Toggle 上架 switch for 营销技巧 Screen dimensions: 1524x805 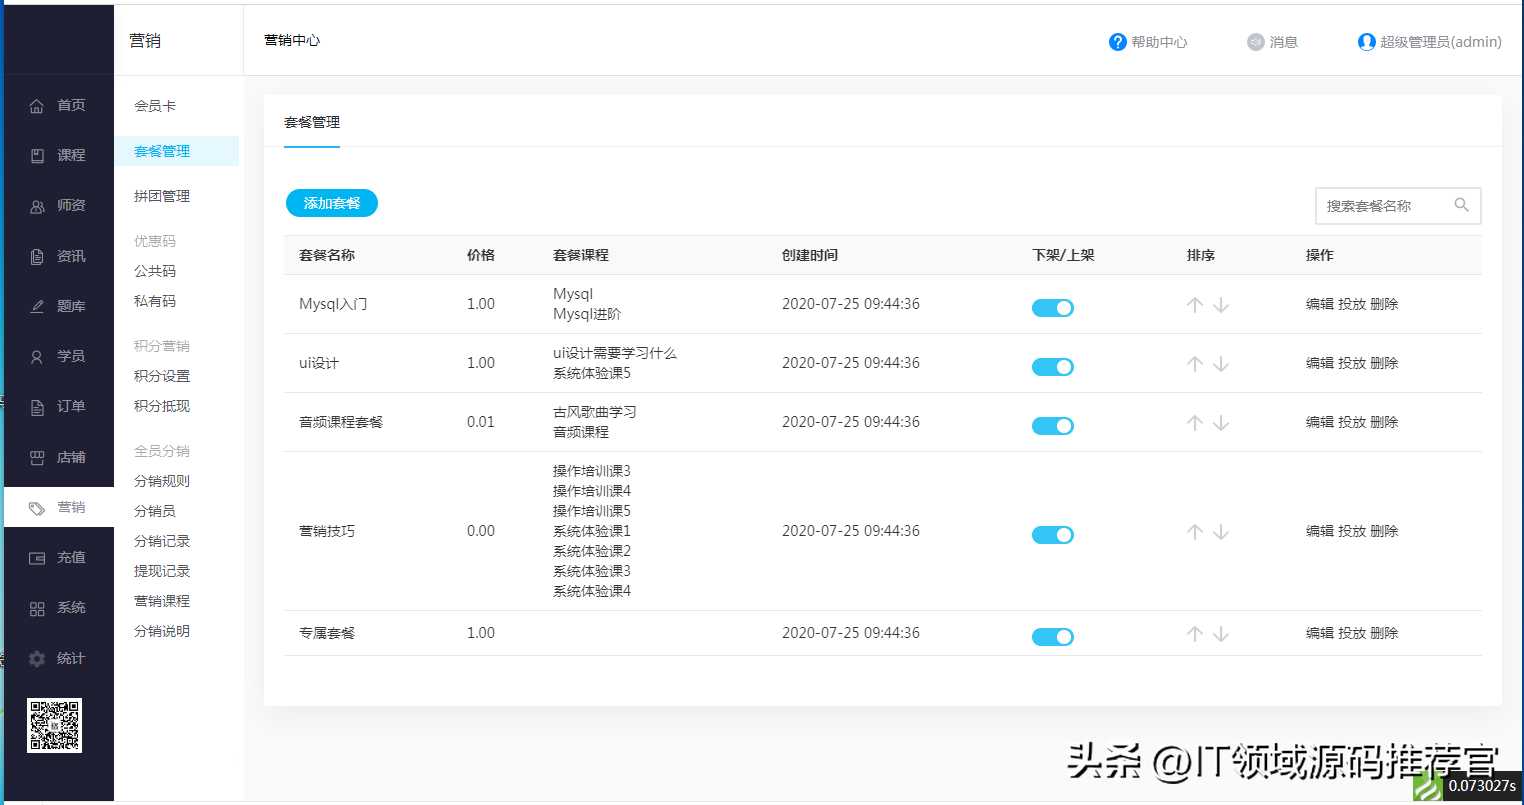pos(1053,535)
